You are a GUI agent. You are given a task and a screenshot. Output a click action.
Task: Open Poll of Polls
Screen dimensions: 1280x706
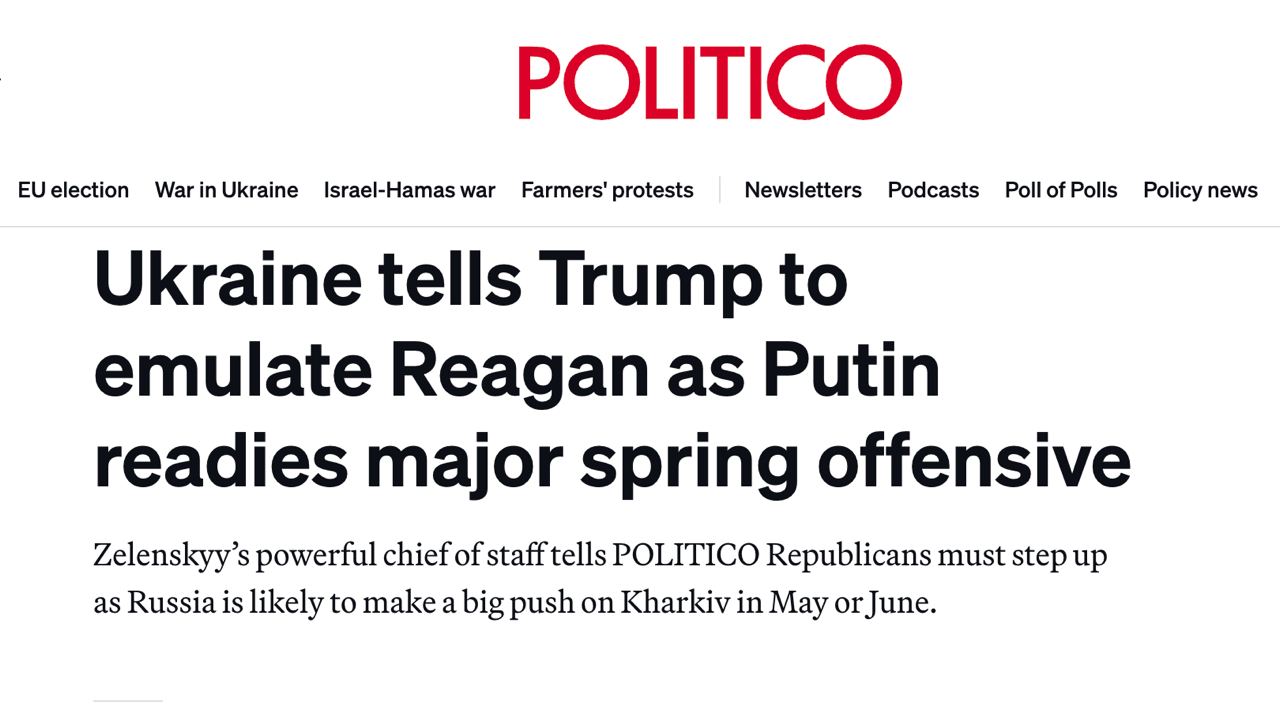(1061, 190)
